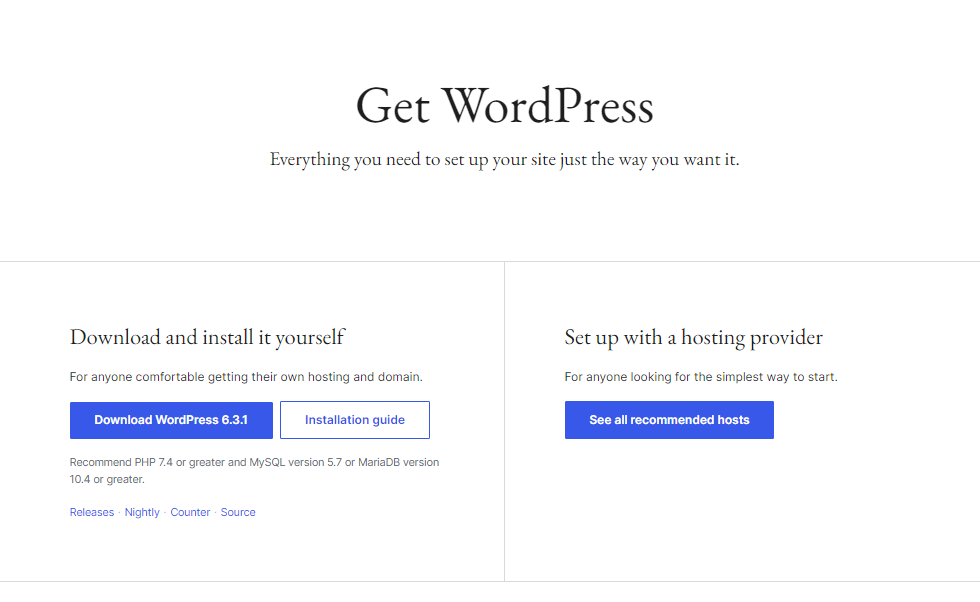
Task: Go to the Nightly builds link
Action: point(142,512)
